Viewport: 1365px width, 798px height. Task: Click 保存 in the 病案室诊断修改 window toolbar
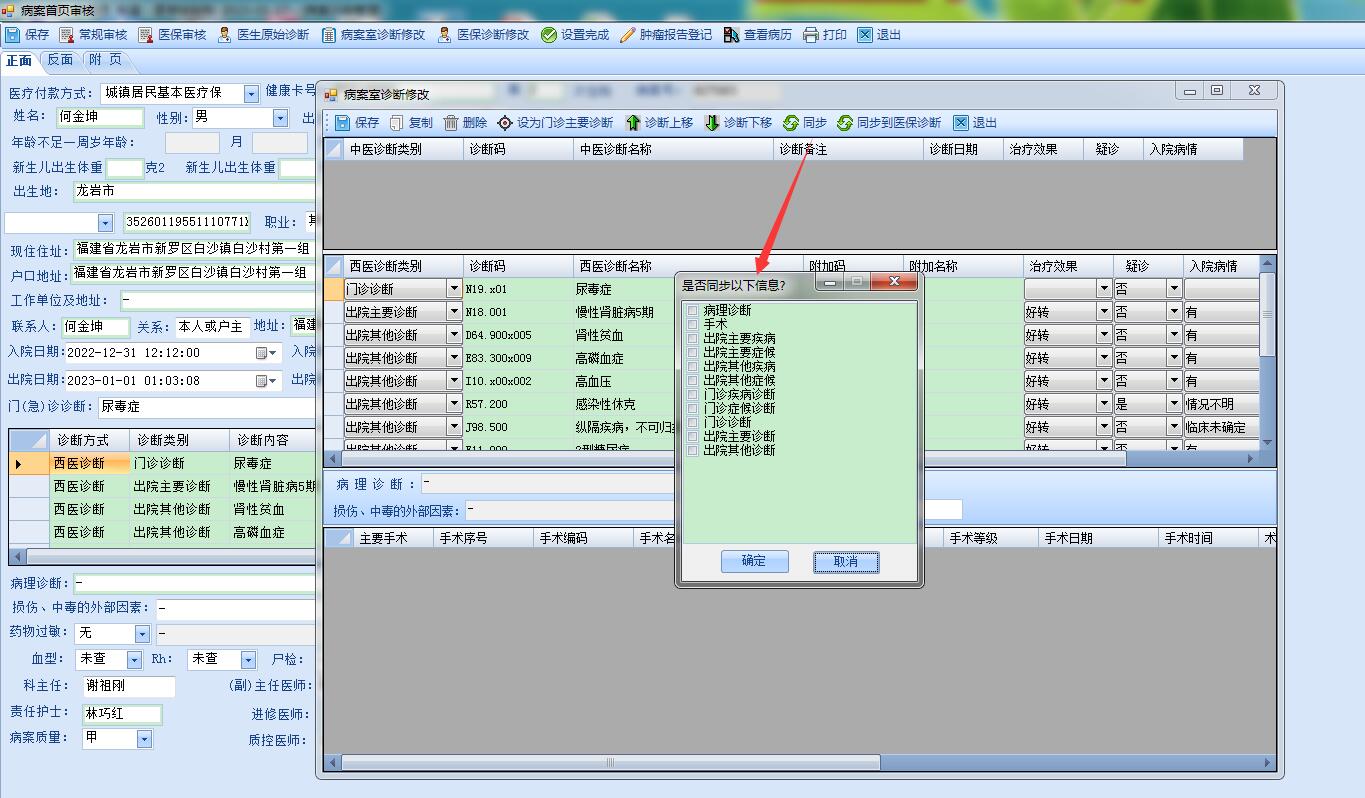357,123
